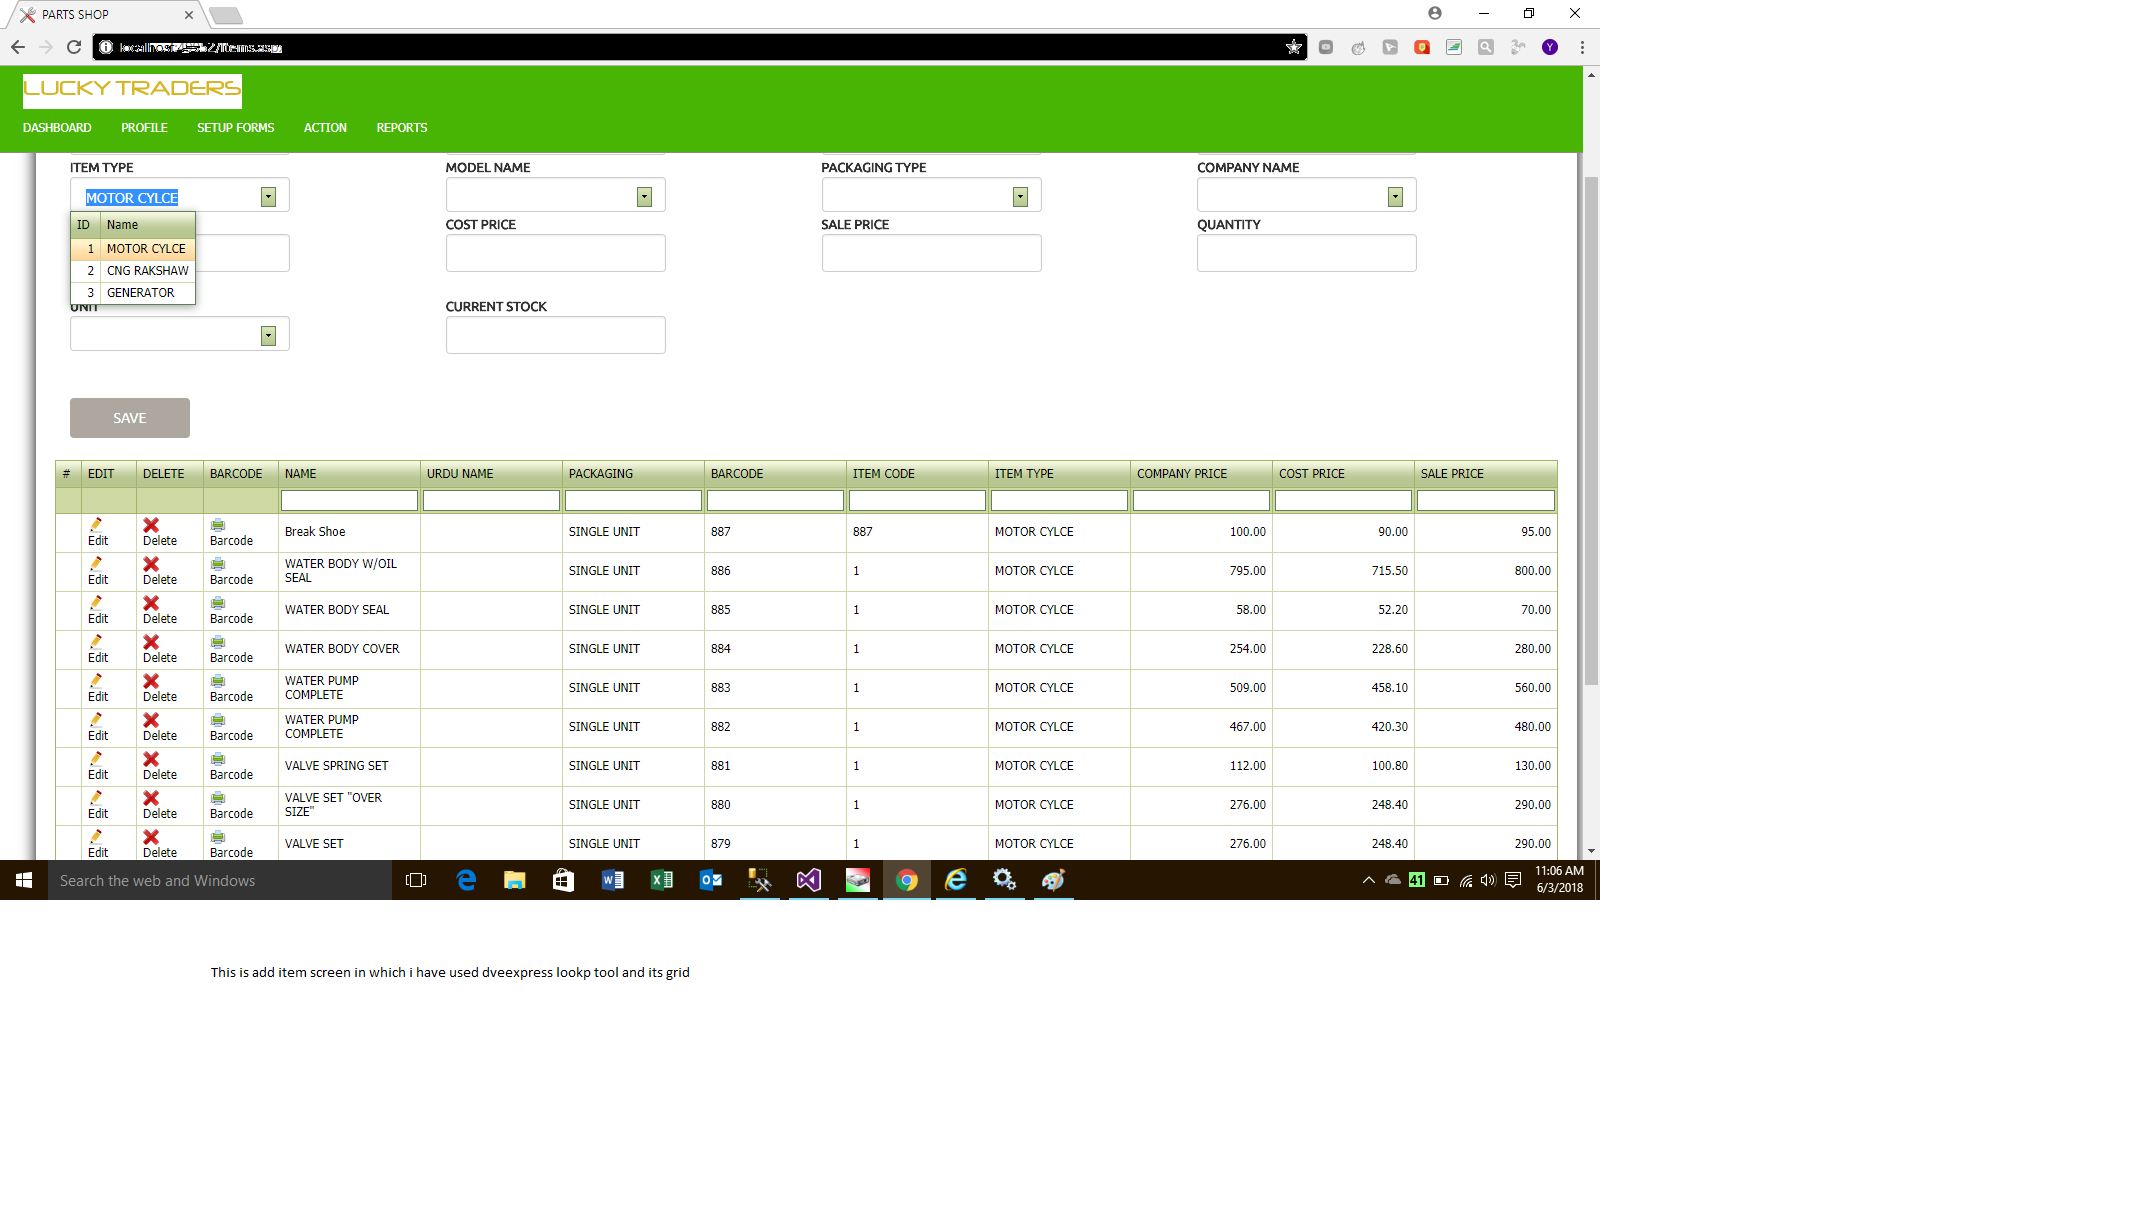Screen dimensions: 2130x1222
Task: Sort grid by COST PRICE header
Action: (x=1343, y=474)
